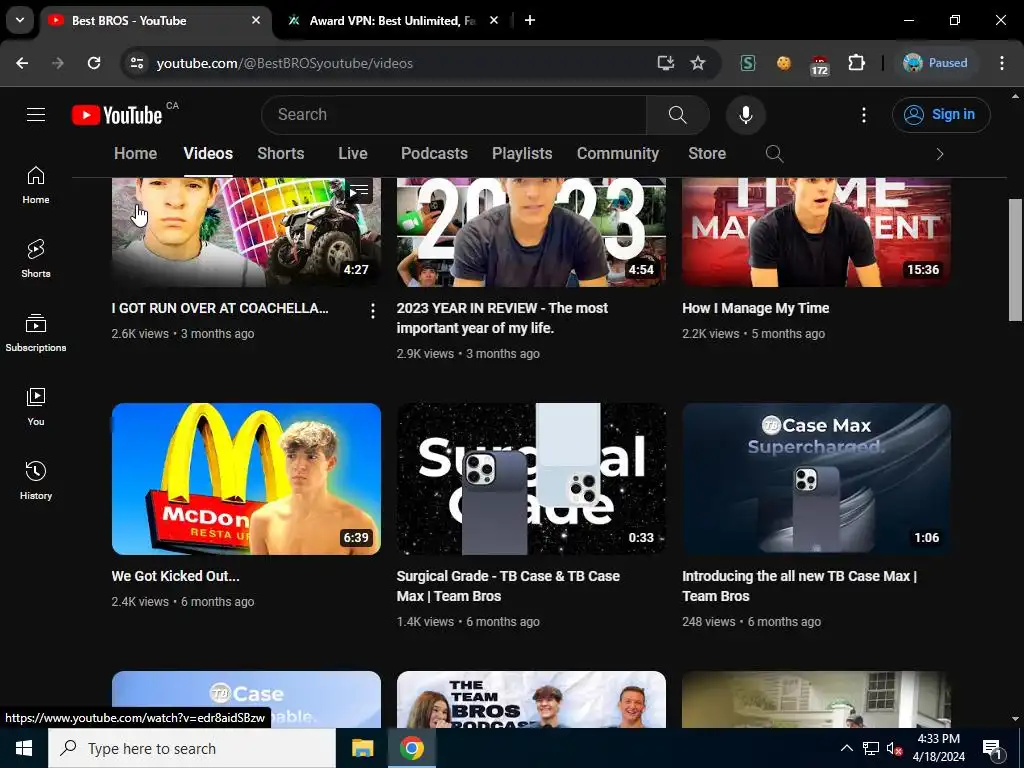Activate voice search microphone

click(x=745, y=115)
